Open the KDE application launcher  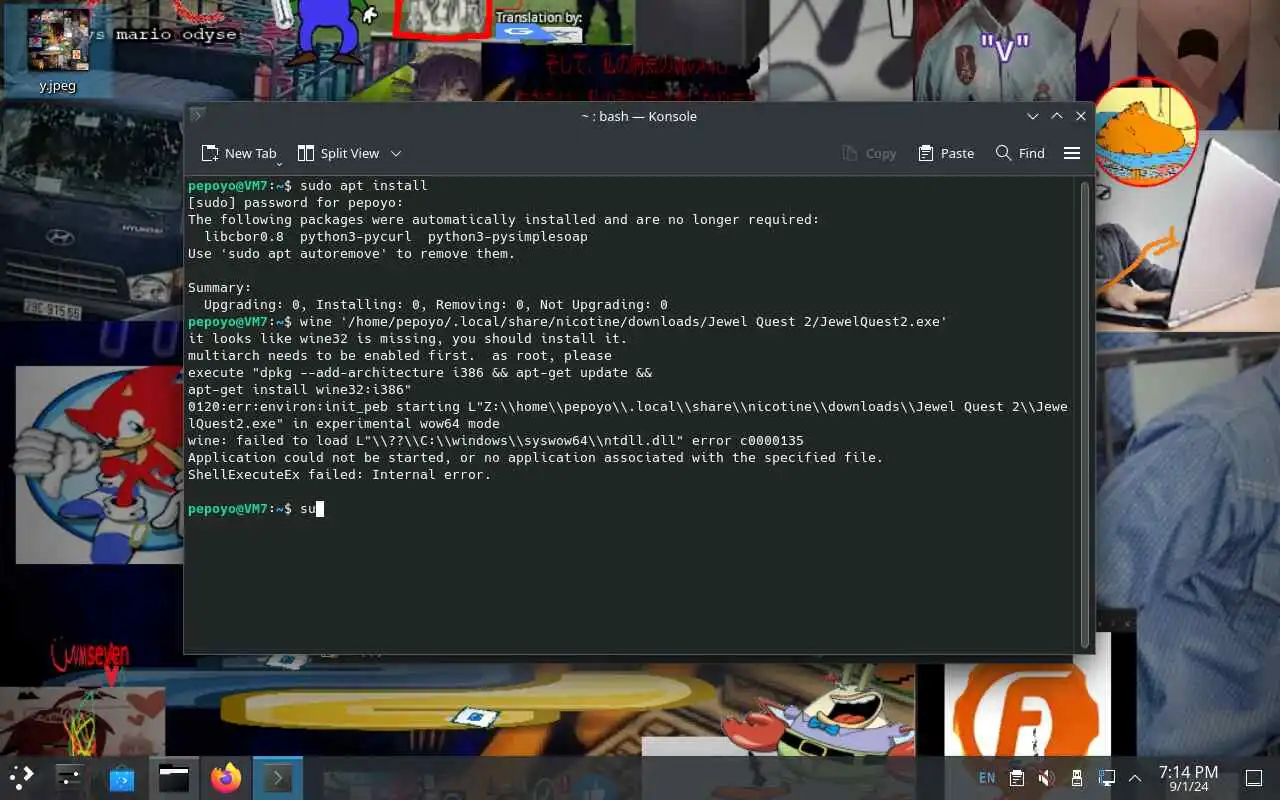coord(22,778)
